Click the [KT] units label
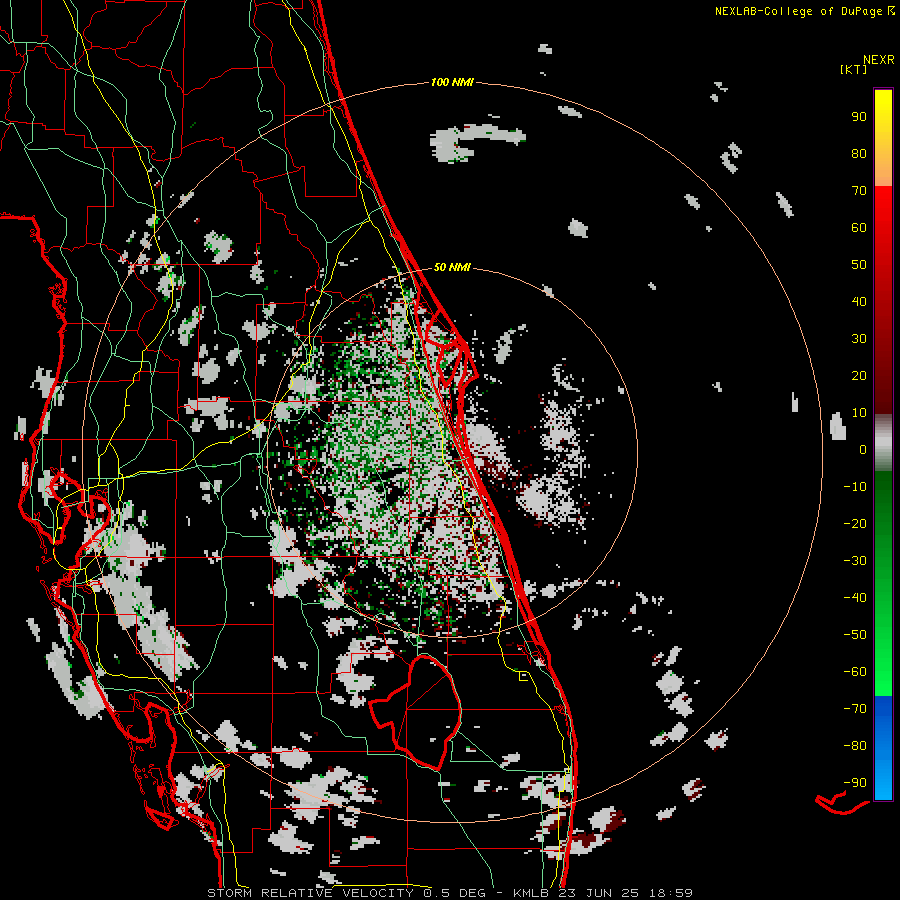 853,69
